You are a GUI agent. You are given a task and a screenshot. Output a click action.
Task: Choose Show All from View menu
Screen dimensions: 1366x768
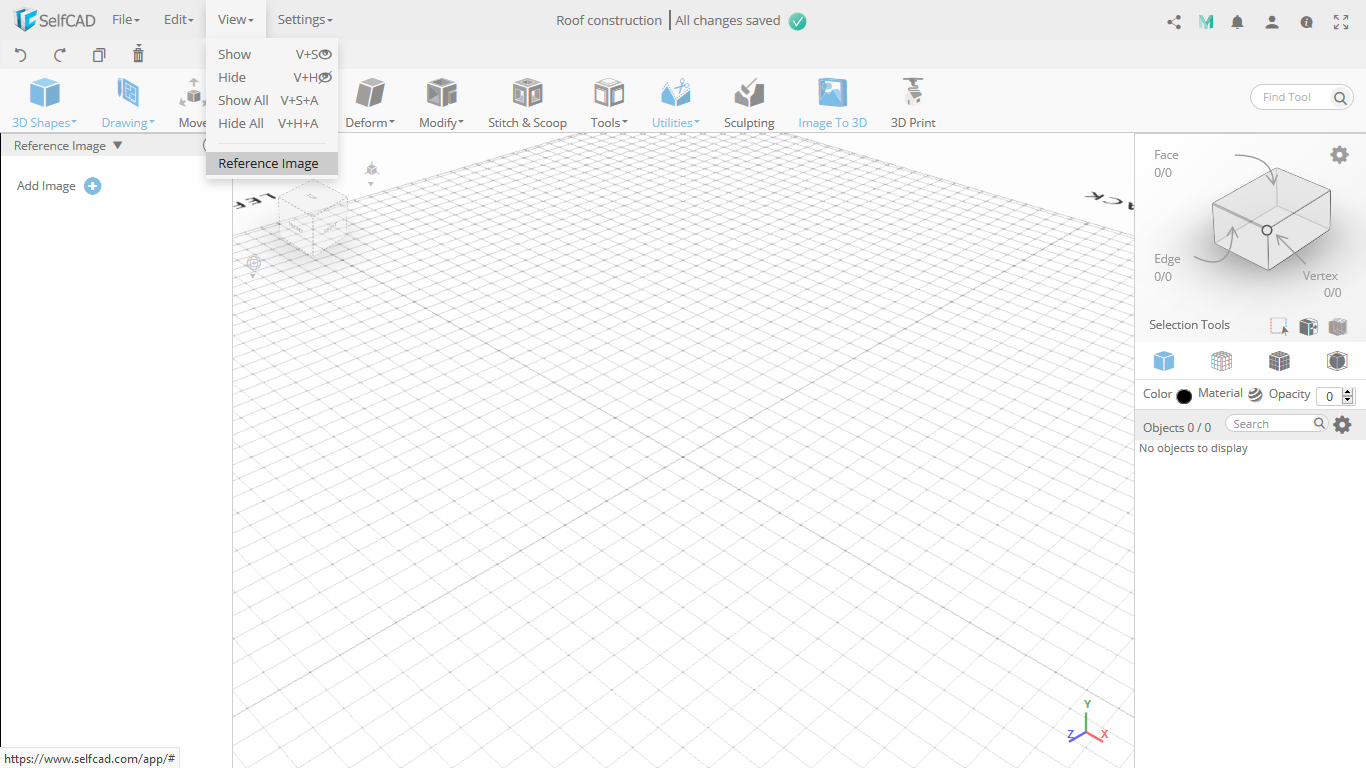pos(272,100)
